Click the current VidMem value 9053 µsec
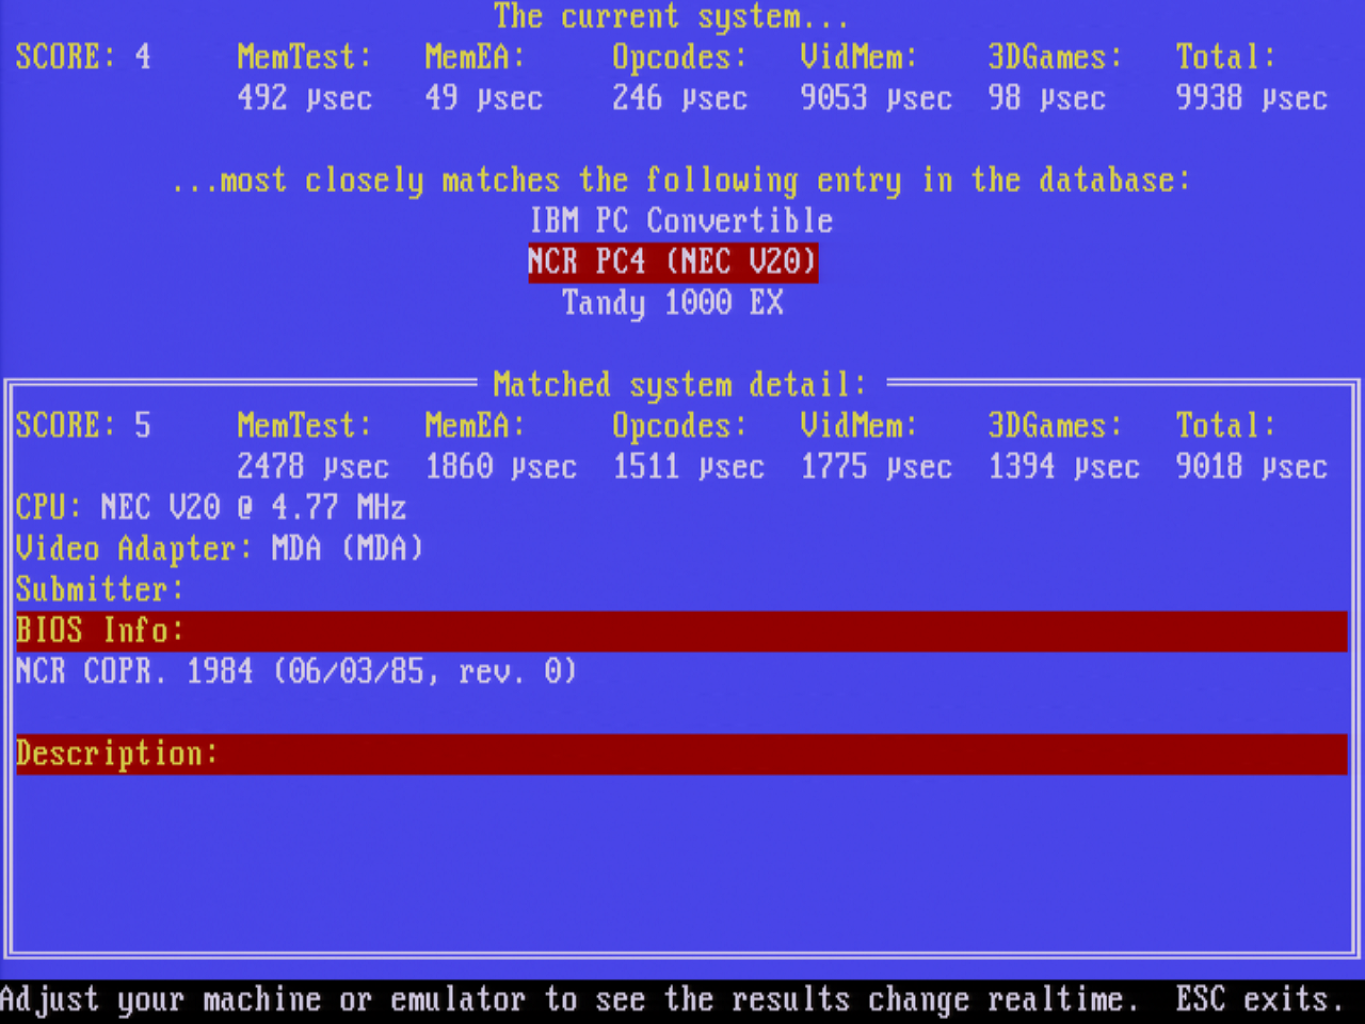Image resolution: width=1365 pixels, height=1024 pixels. (876, 98)
